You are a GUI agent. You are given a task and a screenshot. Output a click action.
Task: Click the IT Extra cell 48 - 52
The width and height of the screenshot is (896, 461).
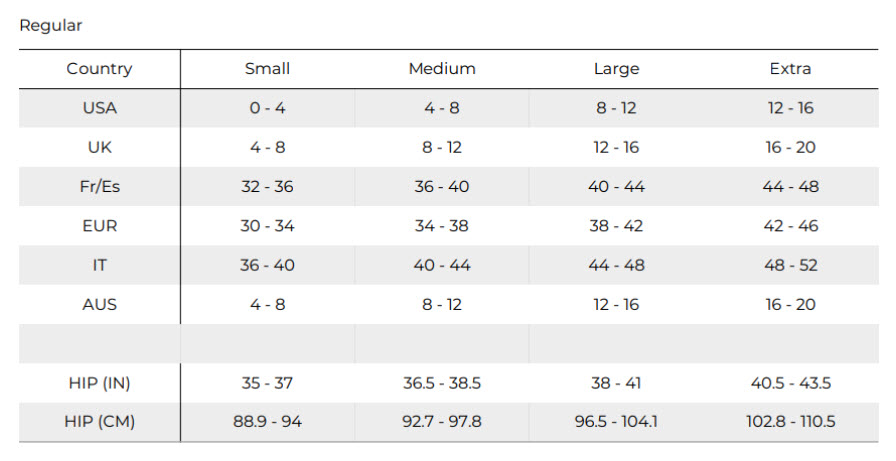791,265
